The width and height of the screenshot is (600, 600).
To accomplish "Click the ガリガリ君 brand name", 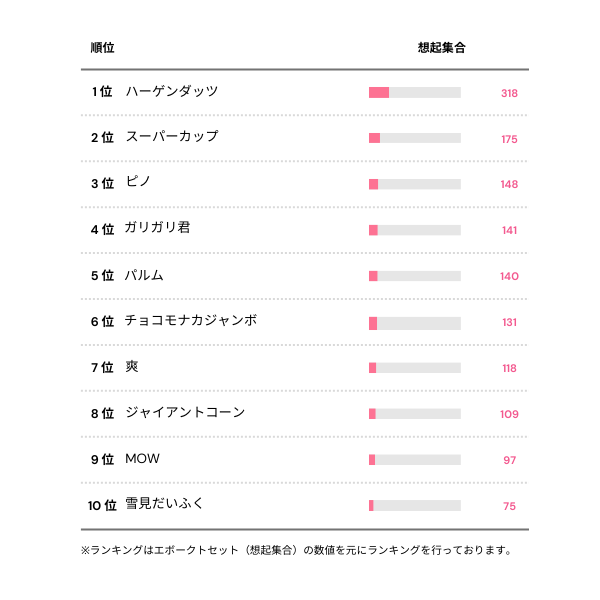I will point(157,228).
